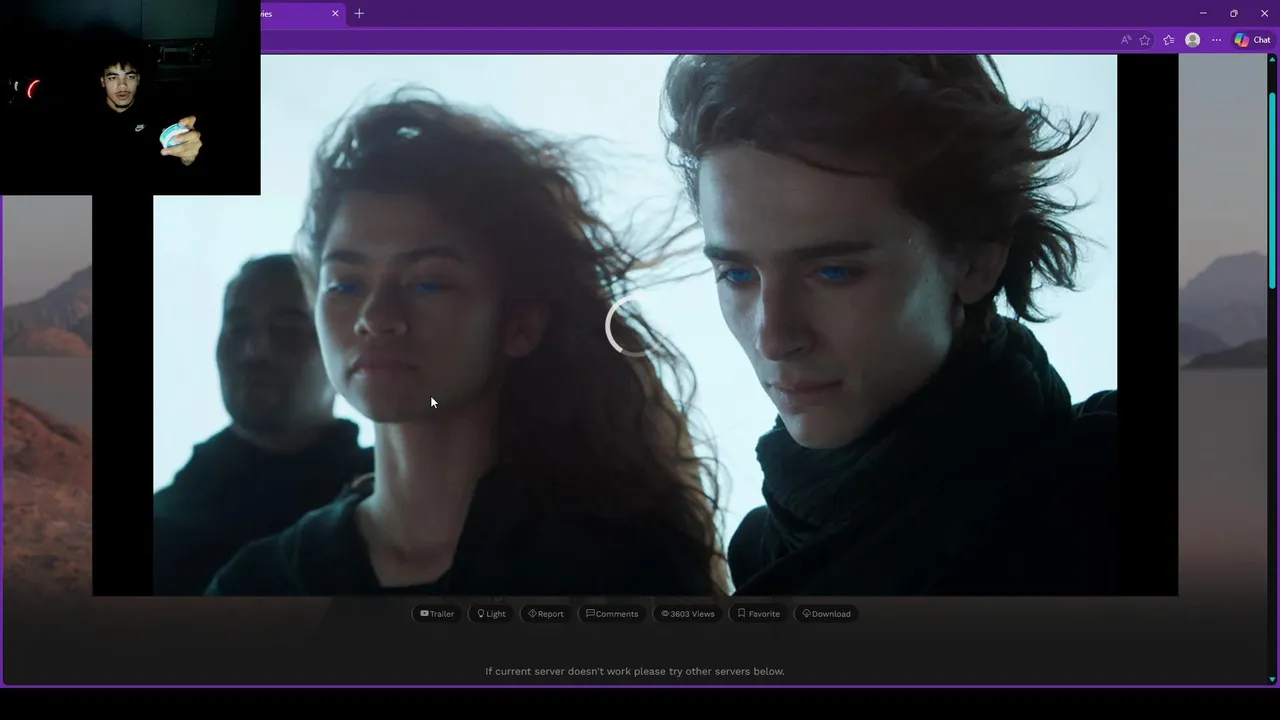This screenshot has width=1280, height=720.
Task: Click the Report button
Action: (x=546, y=614)
